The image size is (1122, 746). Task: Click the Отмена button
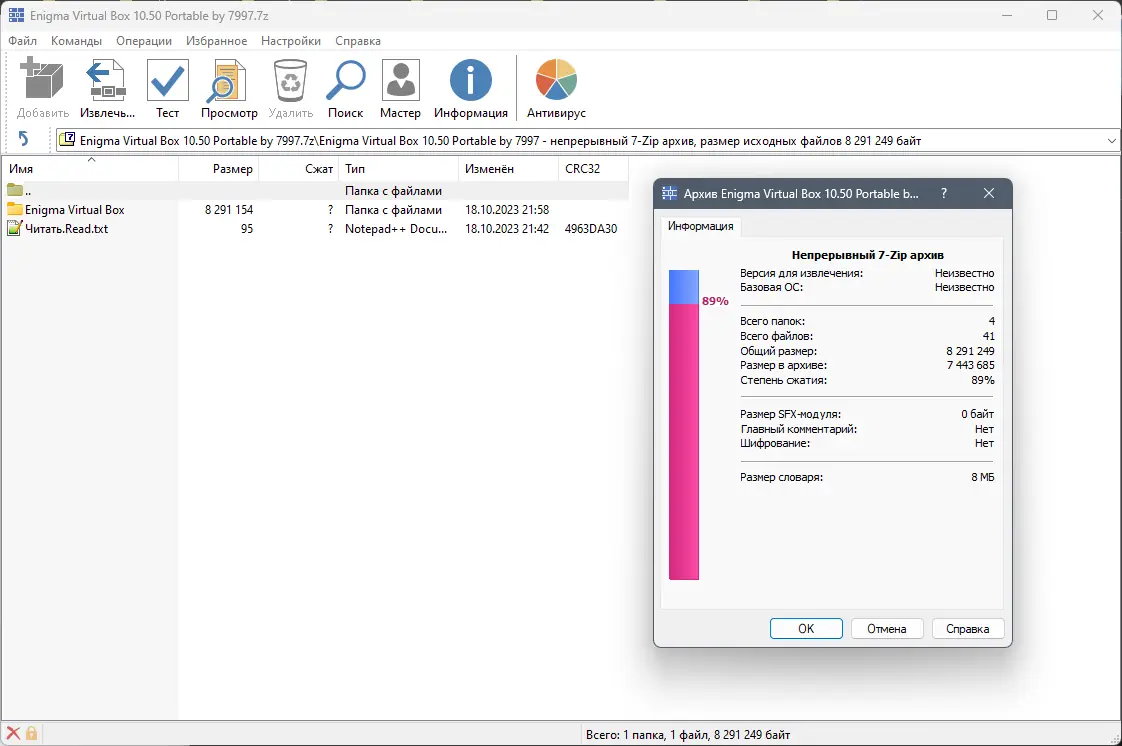[x=887, y=629]
